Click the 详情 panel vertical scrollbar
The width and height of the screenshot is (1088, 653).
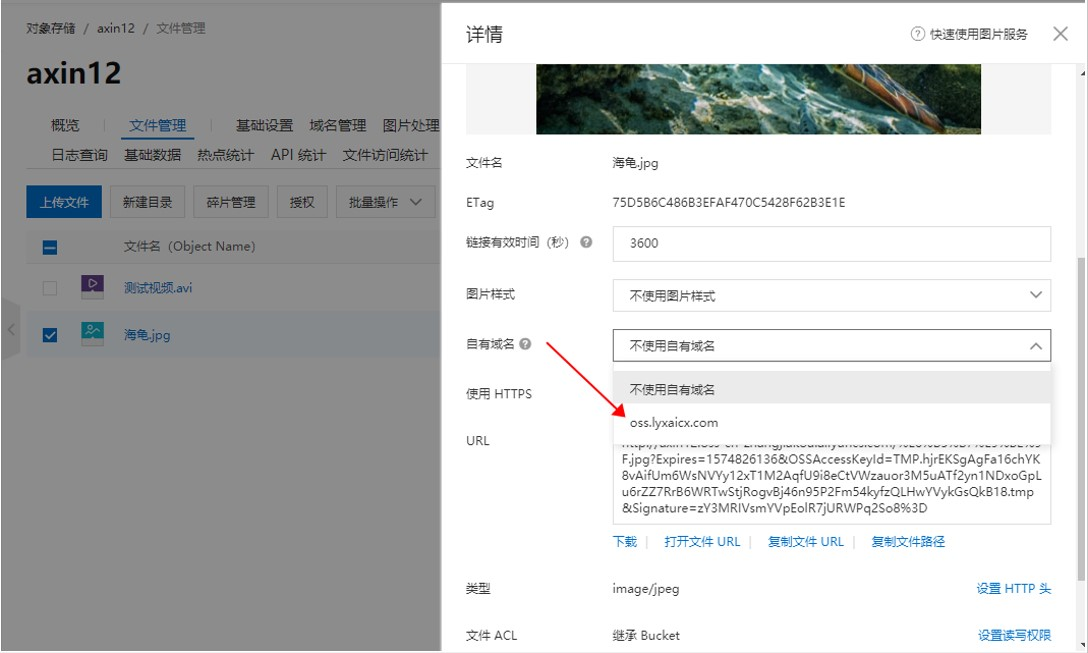click(1082, 418)
